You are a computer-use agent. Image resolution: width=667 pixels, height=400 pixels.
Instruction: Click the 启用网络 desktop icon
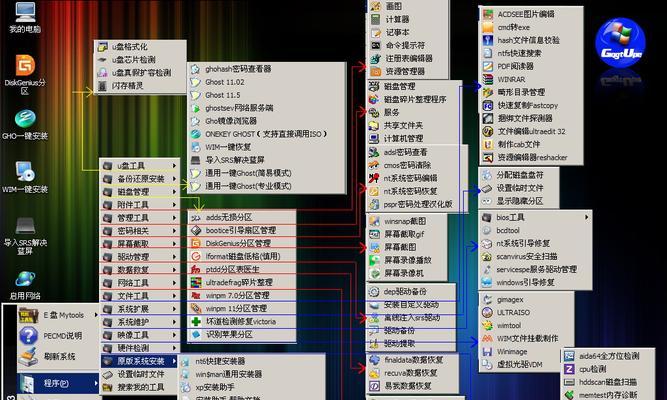(x=25, y=285)
